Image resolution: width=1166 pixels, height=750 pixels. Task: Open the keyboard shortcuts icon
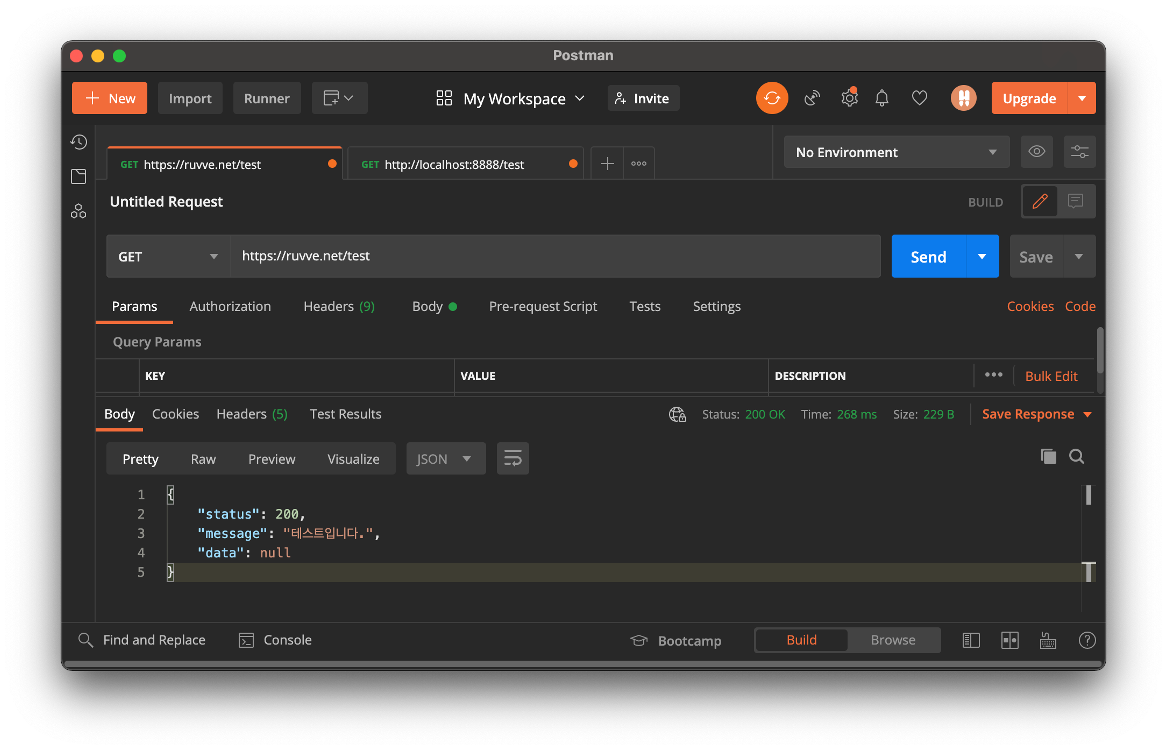click(x=1048, y=641)
